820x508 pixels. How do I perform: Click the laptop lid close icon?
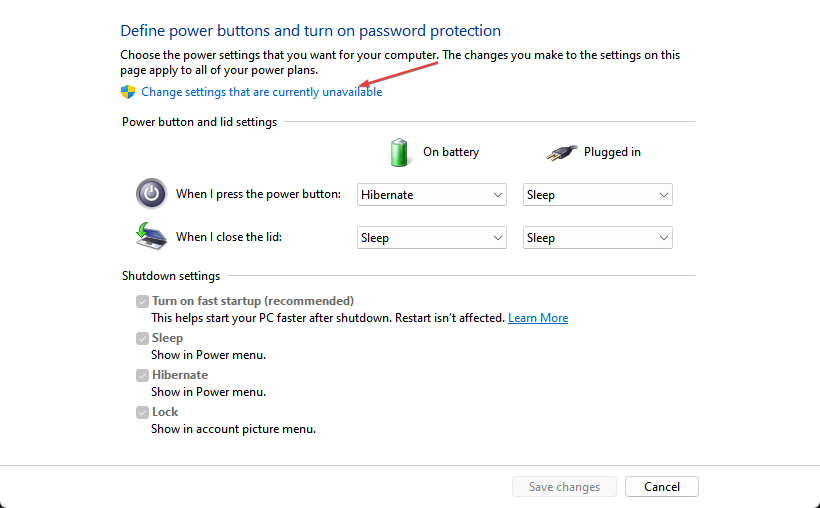149,236
